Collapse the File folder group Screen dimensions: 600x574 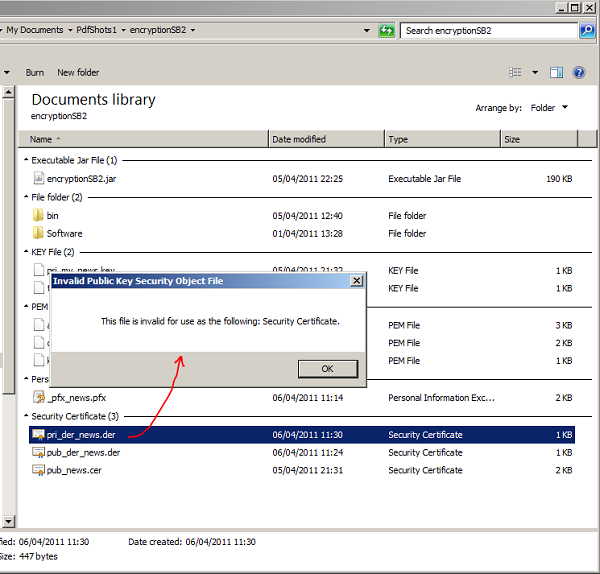tap(26, 197)
